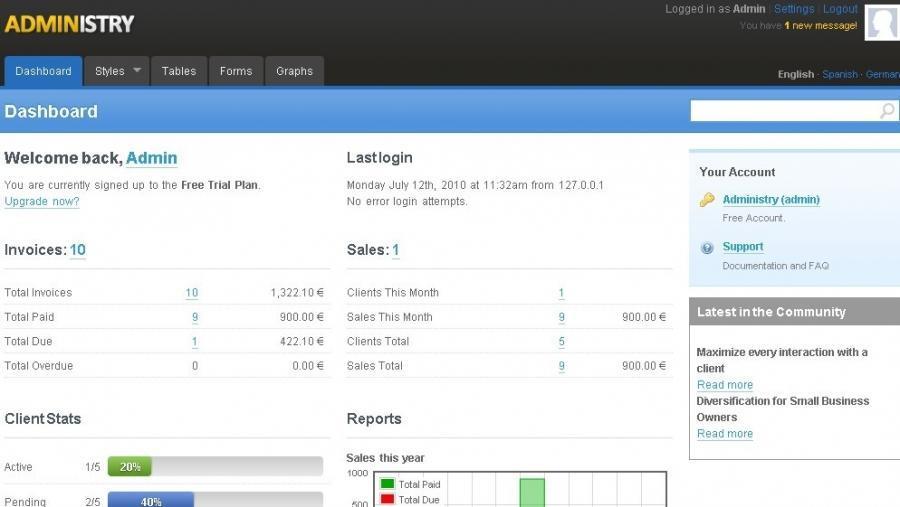Switch language to Spanish
This screenshot has width=900, height=507.
pos(840,75)
